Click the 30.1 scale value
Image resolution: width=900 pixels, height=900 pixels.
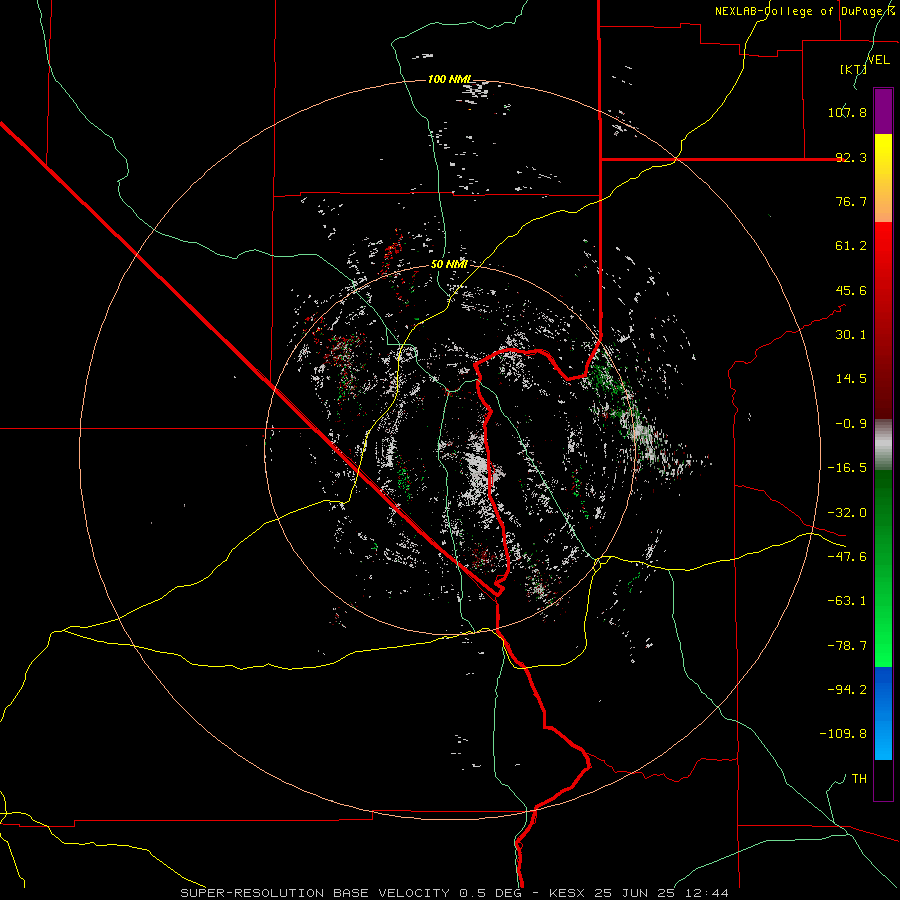click(x=851, y=335)
